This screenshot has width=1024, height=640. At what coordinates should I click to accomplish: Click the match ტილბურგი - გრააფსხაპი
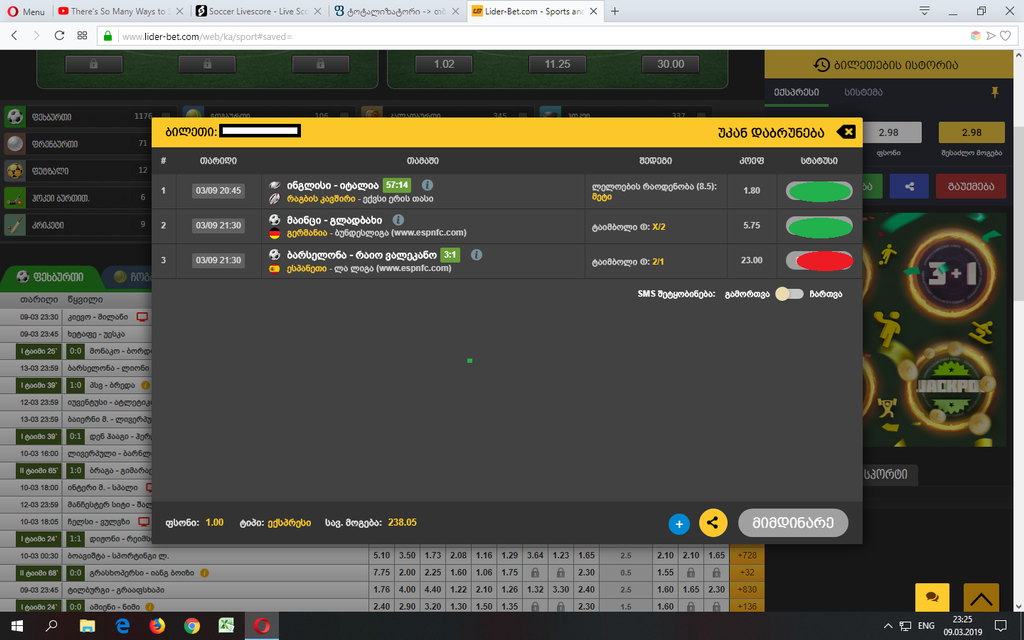(x=116, y=590)
